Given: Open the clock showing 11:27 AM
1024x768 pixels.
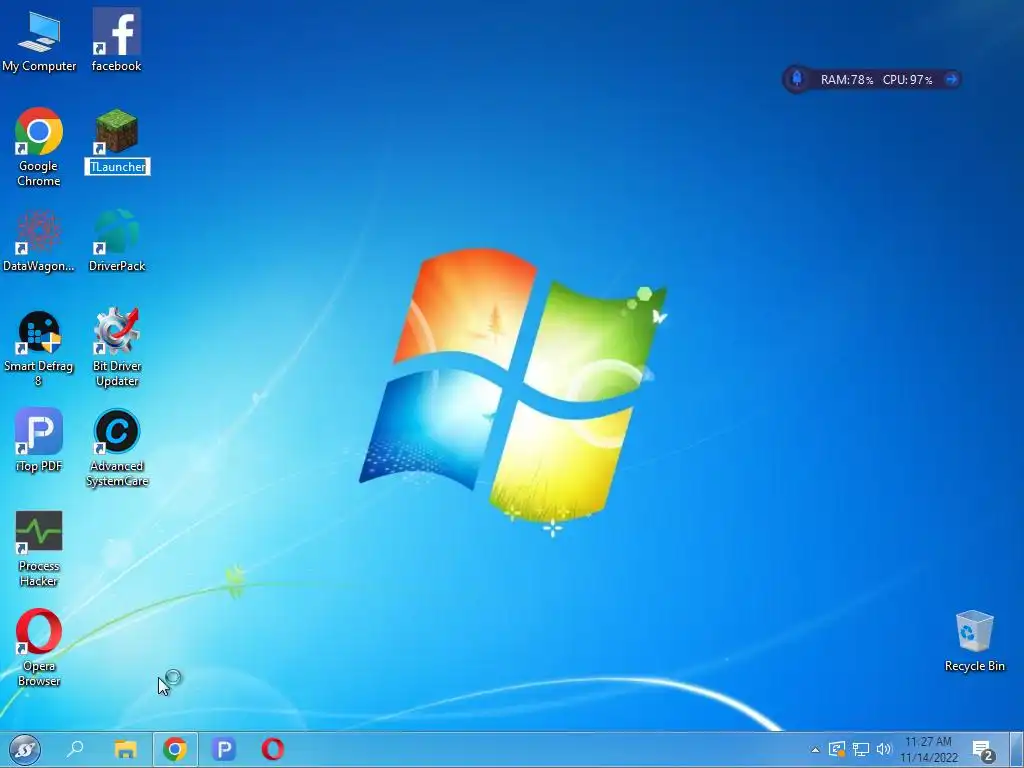Looking at the screenshot, I should click(x=929, y=750).
